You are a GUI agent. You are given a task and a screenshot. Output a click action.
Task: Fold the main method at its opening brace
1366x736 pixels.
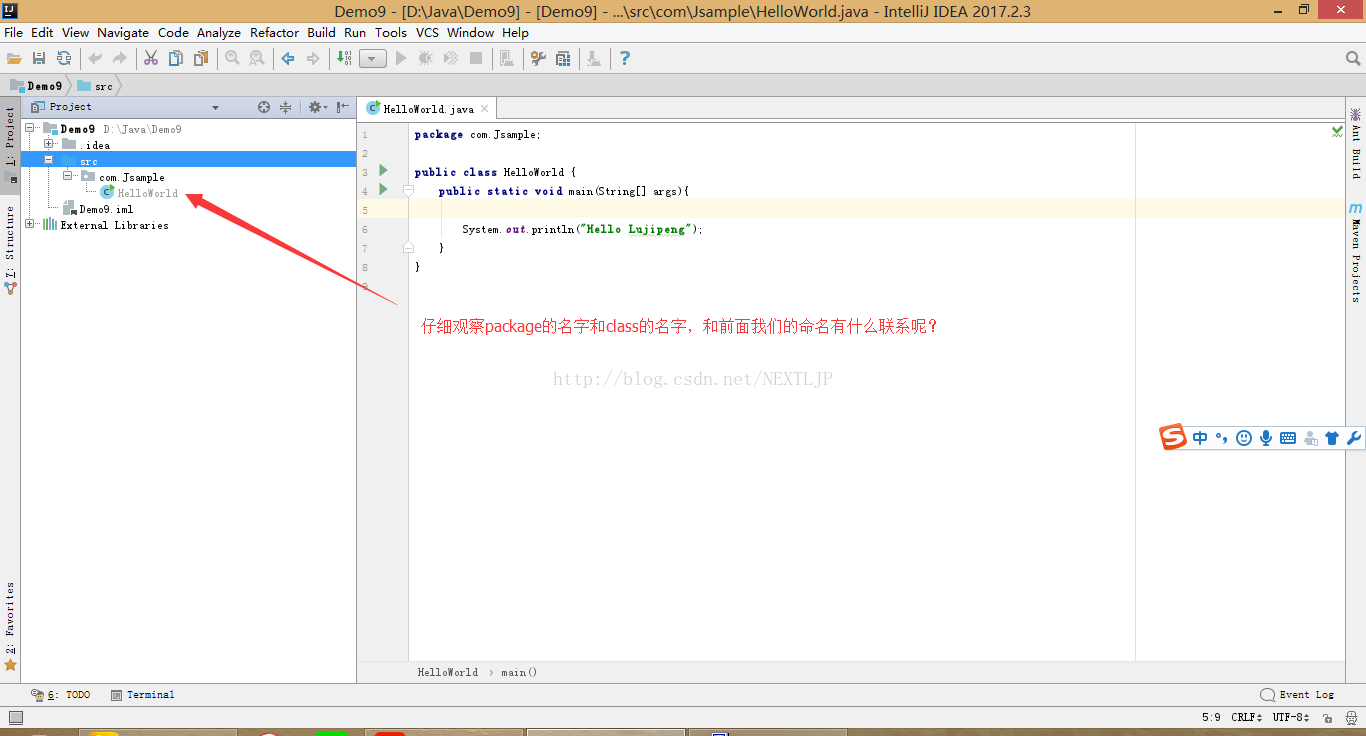point(408,190)
